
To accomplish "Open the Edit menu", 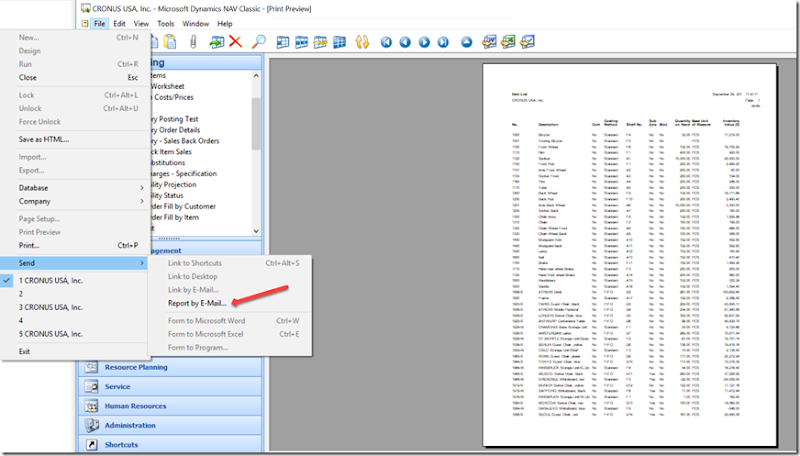I will [x=119, y=23].
